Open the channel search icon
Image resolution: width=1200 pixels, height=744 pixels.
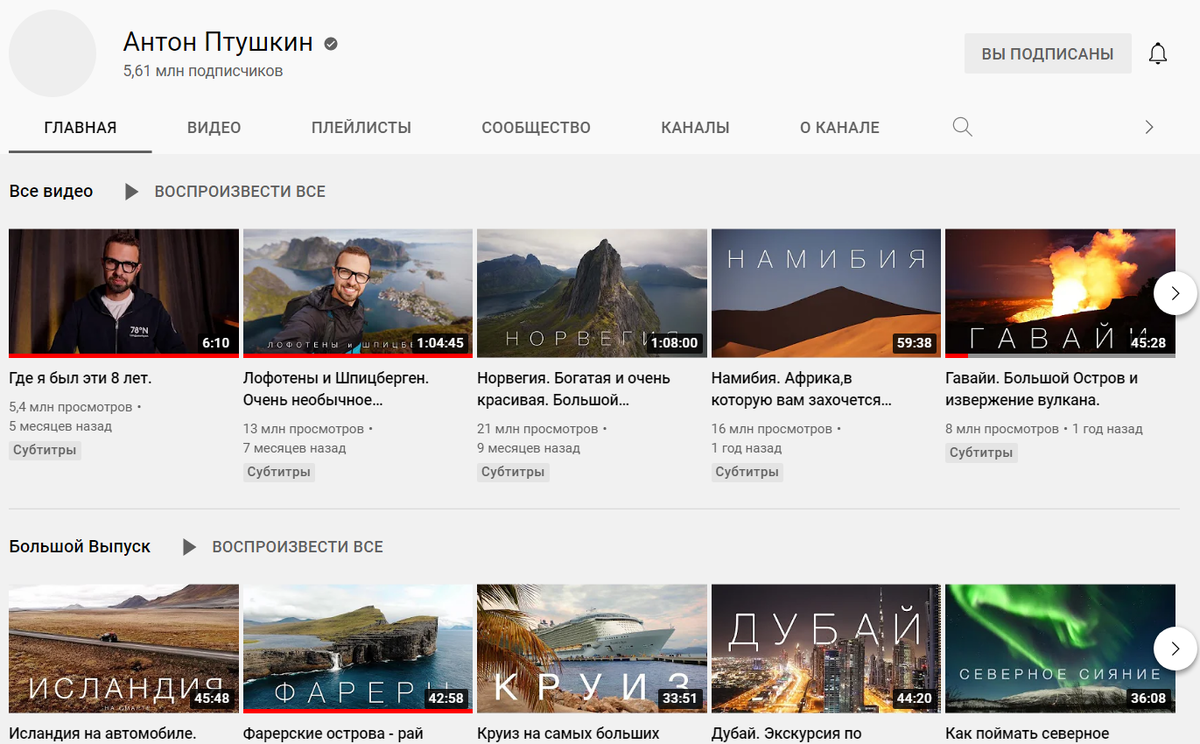[x=961, y=127]
